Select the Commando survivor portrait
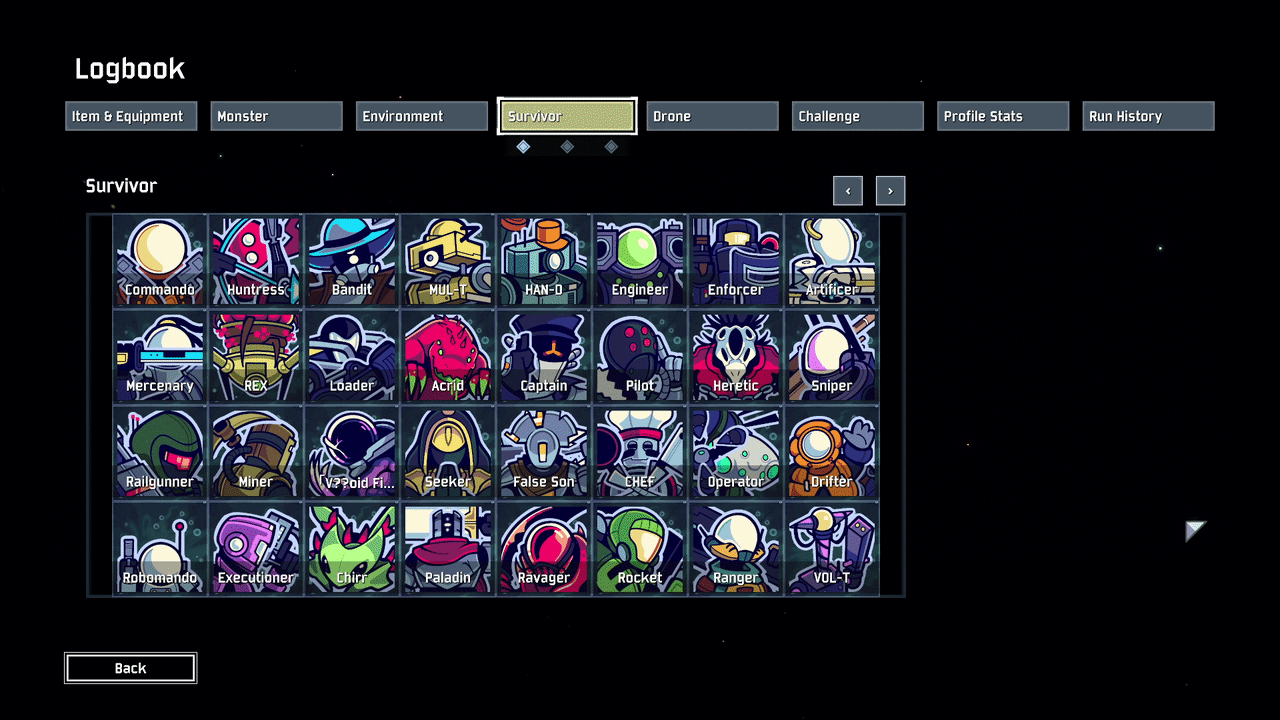This screenshot has width=1280, height=720. (160, 260)
